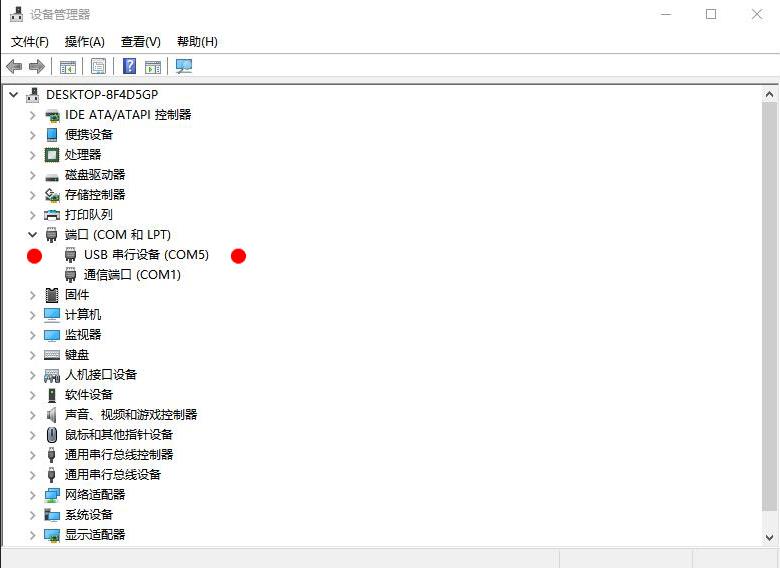Click the Forward arrow toolbar icon
This screenshot has width=780, height=568.
(x=37, y=66)
